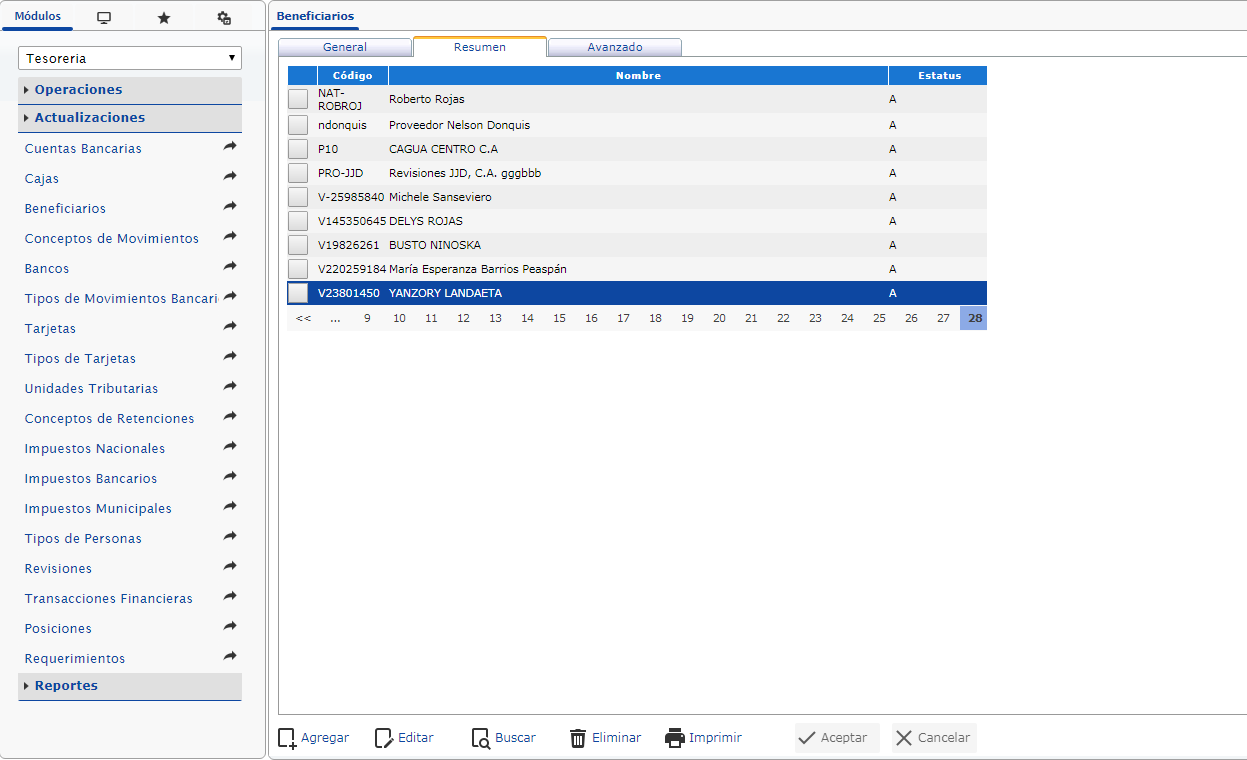Viewport: 1247px width, 760px height.
Task: Click share arrow beside Impuestos Nacionales
Action: pyautogui.click(x=230, y=447)
